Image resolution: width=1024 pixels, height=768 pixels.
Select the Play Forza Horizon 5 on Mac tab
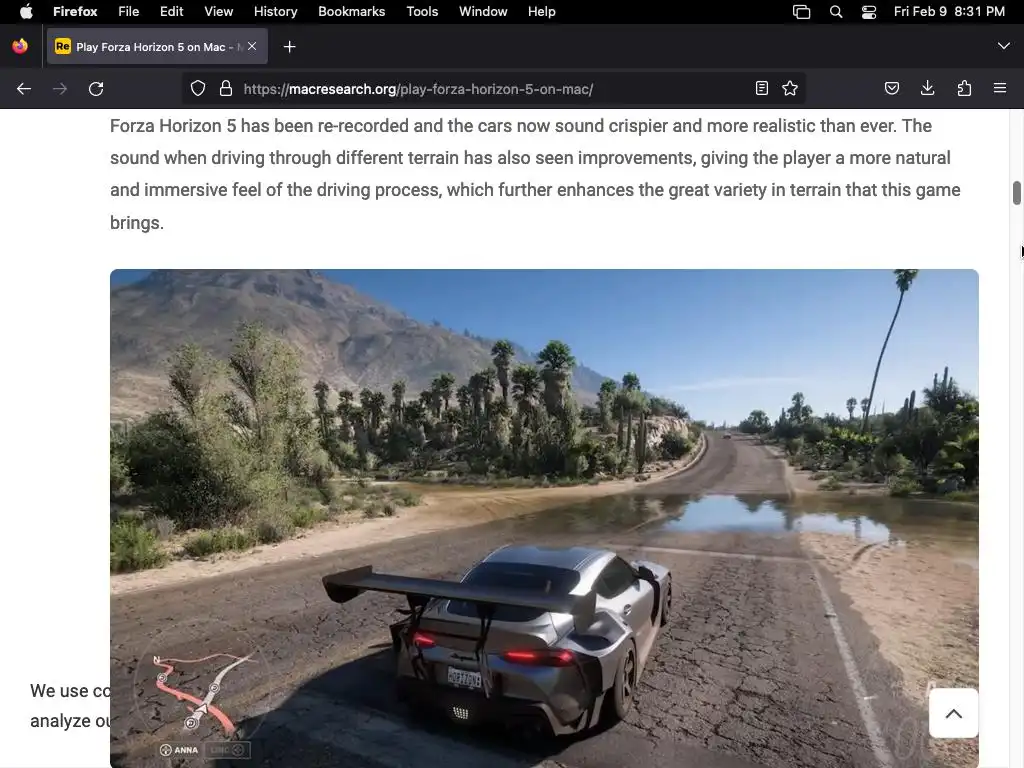[157, 46]
